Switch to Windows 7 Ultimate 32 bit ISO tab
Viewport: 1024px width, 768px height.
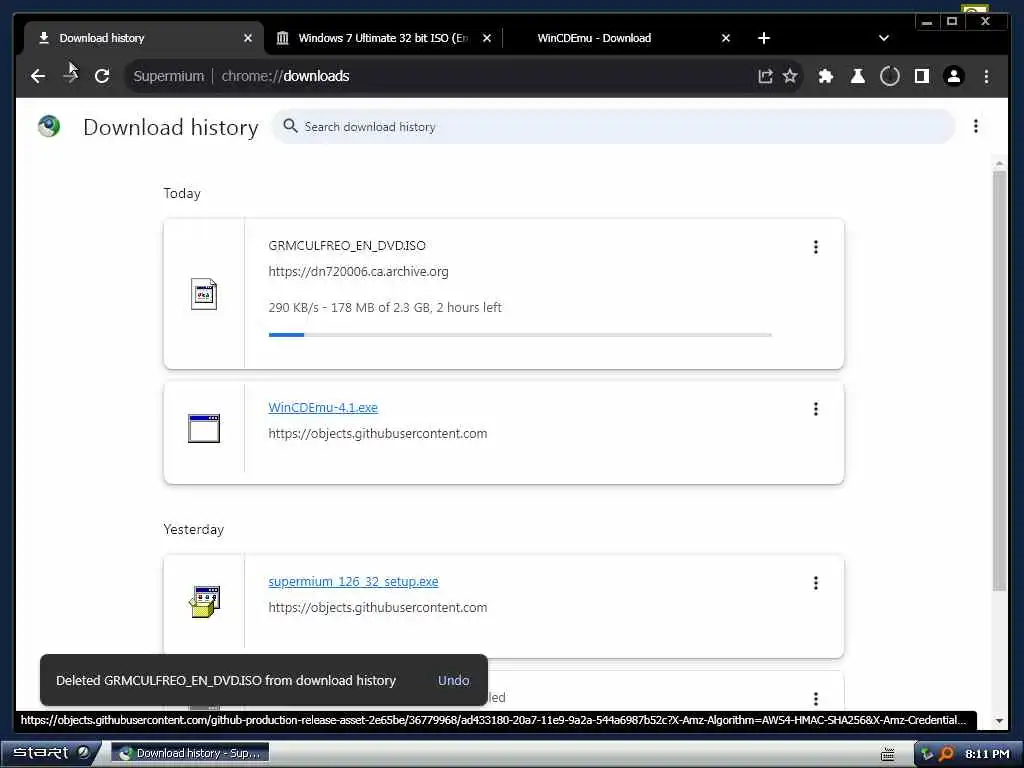click(383, 38)
